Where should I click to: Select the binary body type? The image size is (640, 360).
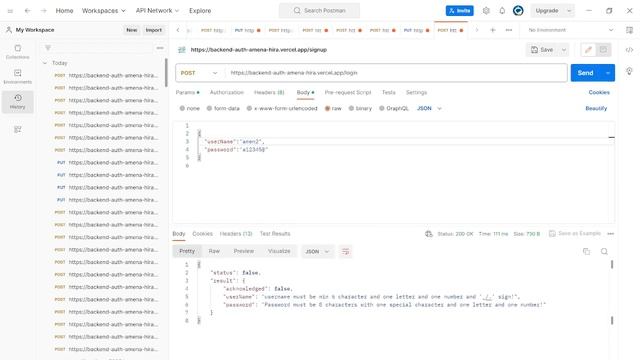click(x=360, y=109)
